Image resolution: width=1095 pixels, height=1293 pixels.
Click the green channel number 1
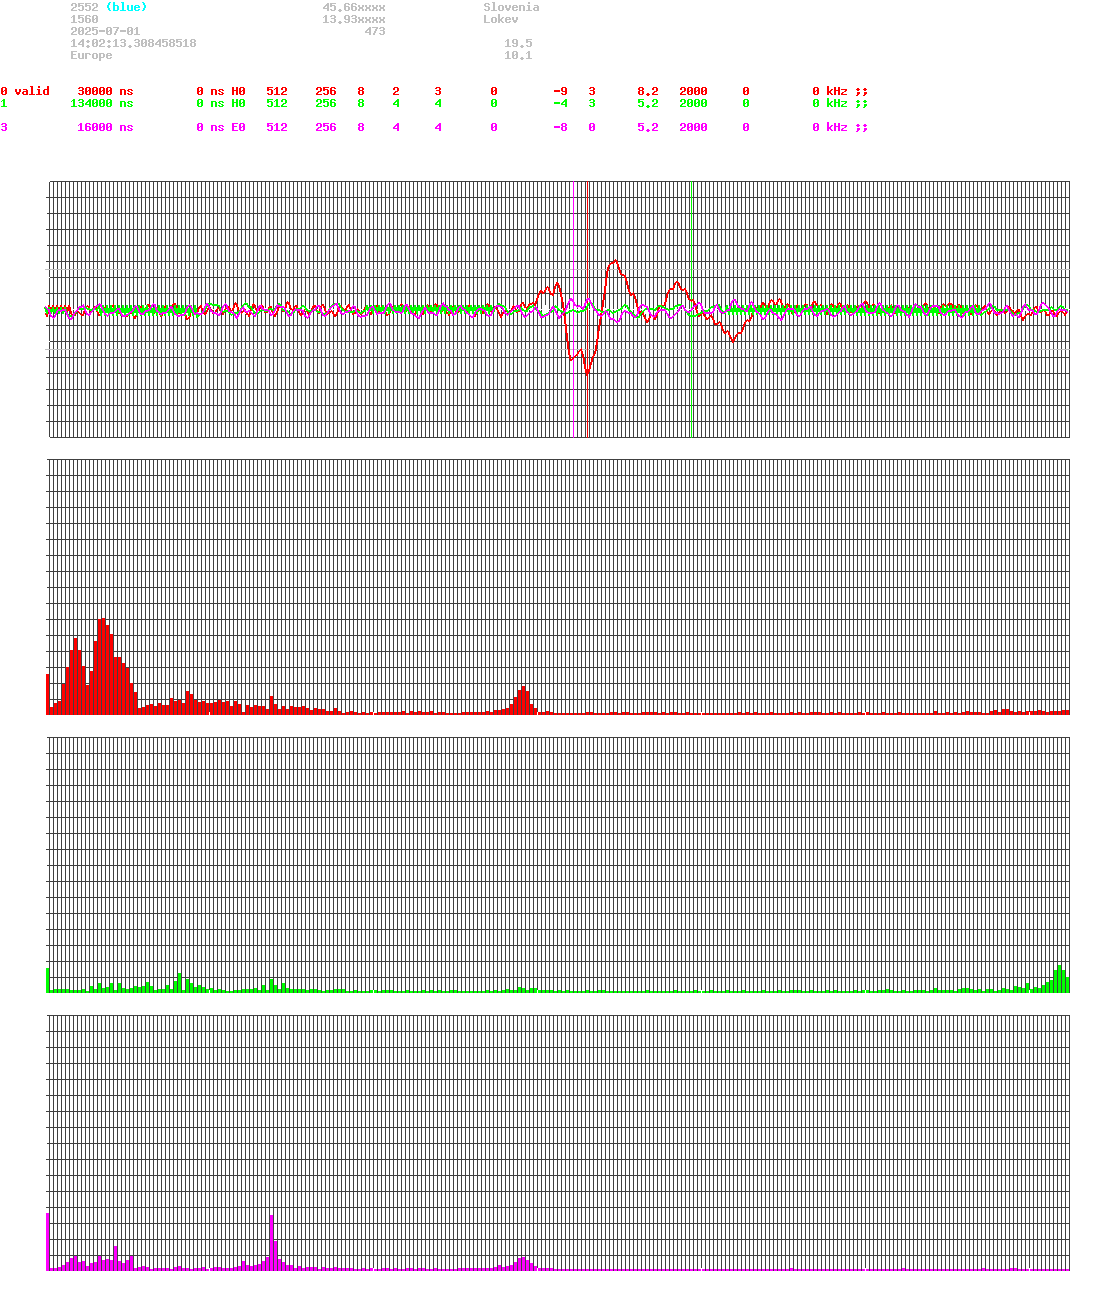4,103
